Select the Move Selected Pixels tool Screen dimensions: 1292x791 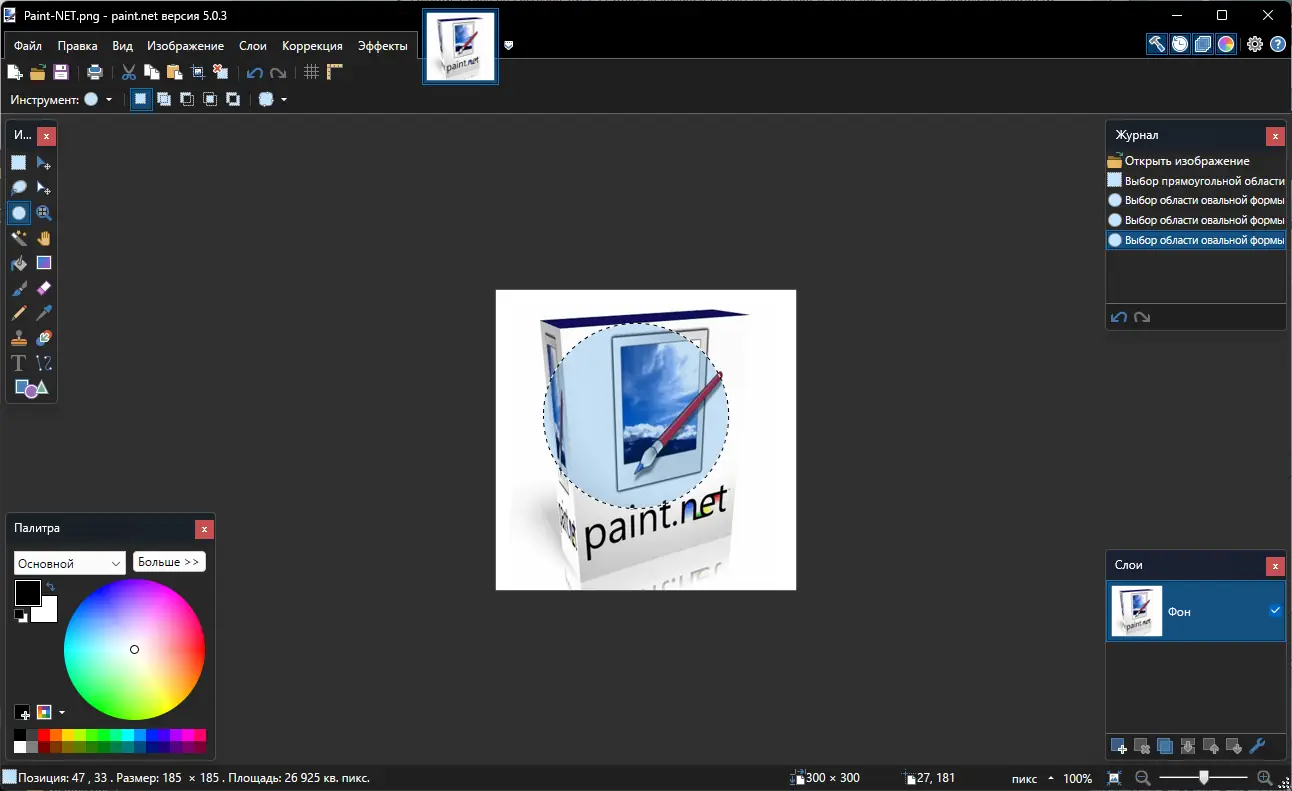44,163
